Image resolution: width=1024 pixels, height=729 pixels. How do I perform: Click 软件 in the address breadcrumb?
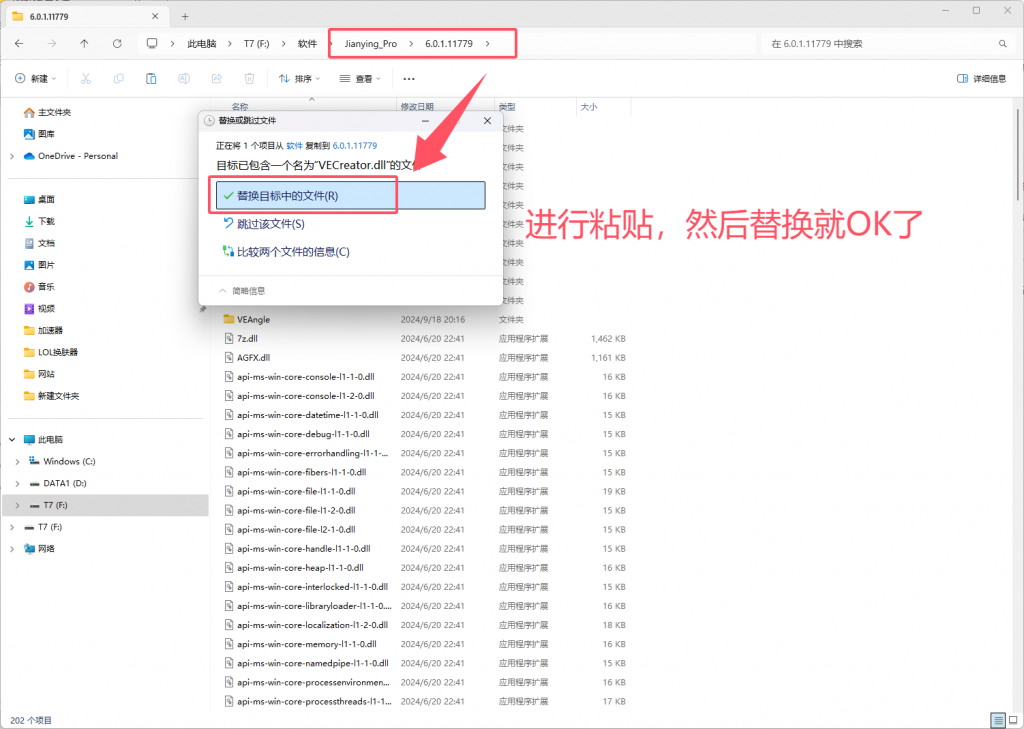click(x=307, y=44)
